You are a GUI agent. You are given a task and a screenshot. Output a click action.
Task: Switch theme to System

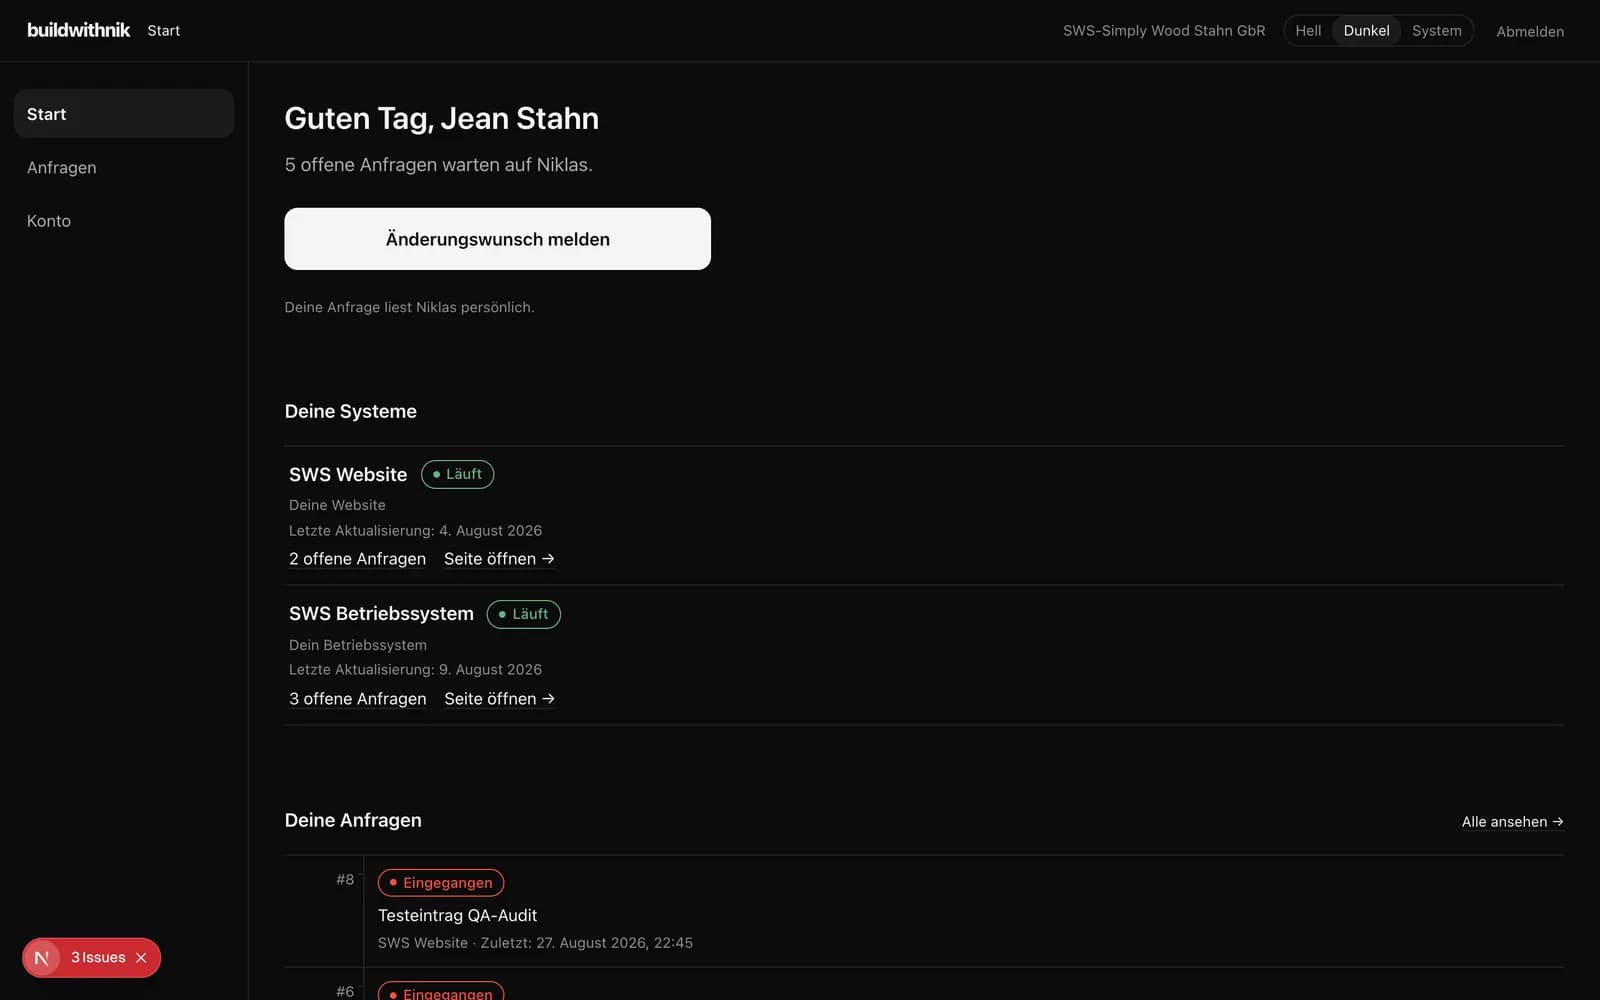tap(1436, 31)
